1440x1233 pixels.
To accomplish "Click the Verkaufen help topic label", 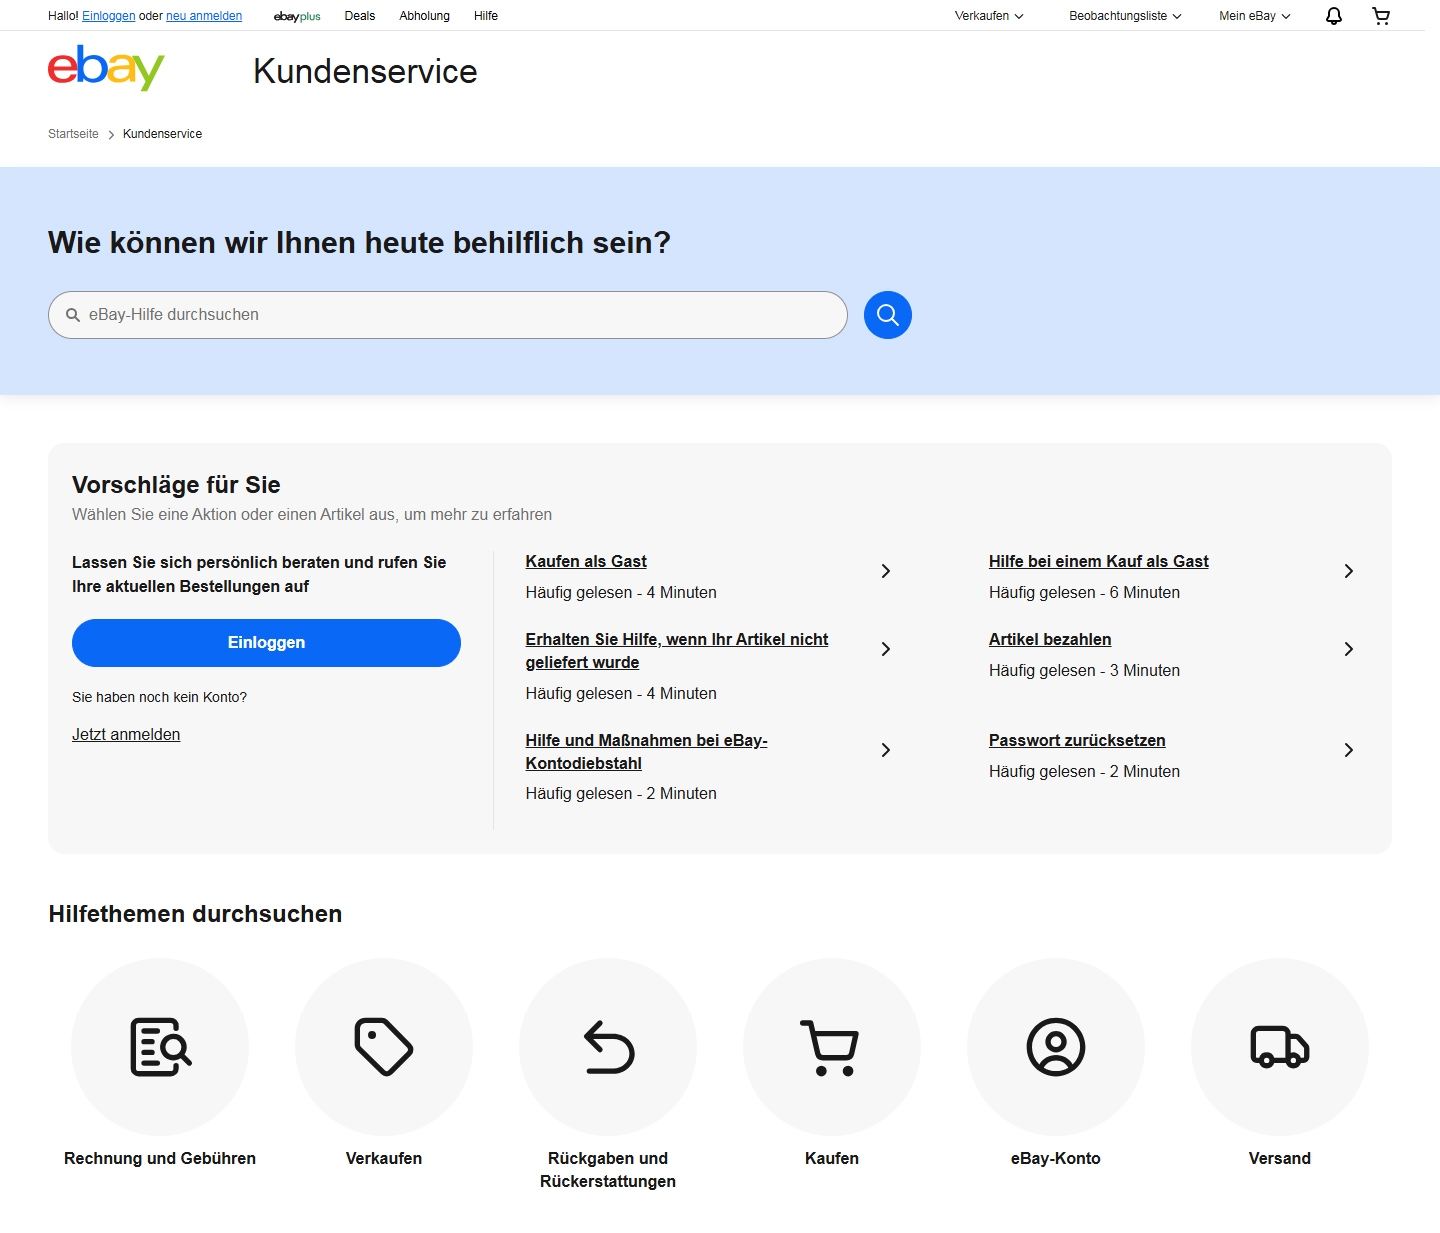I will (x=384, y=1158).
